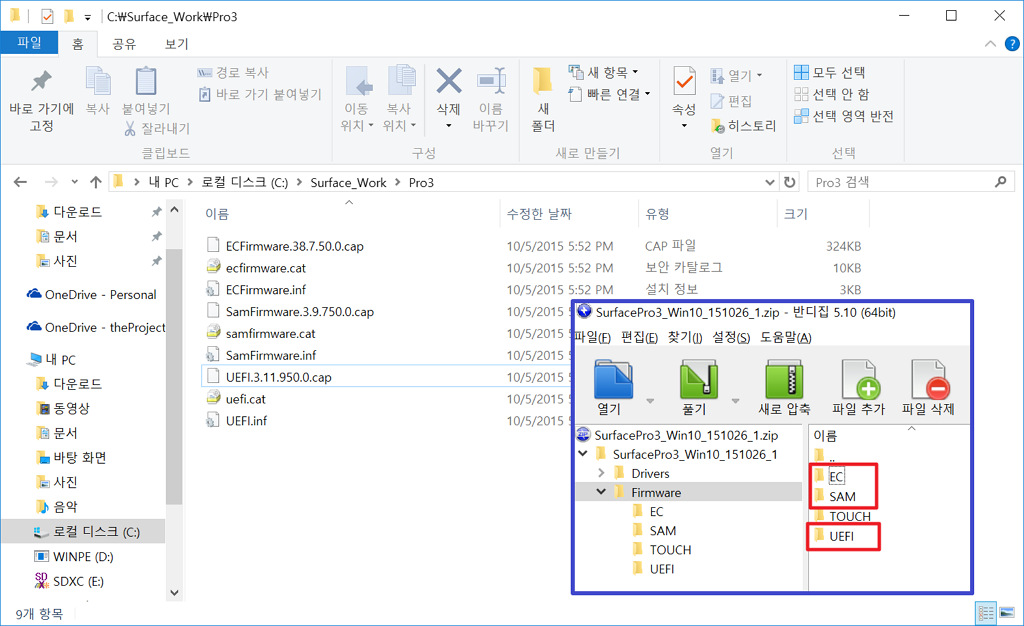
Task: Switch to the View (보기) tab
Action: pyautogui.click(x=176, y=44)
